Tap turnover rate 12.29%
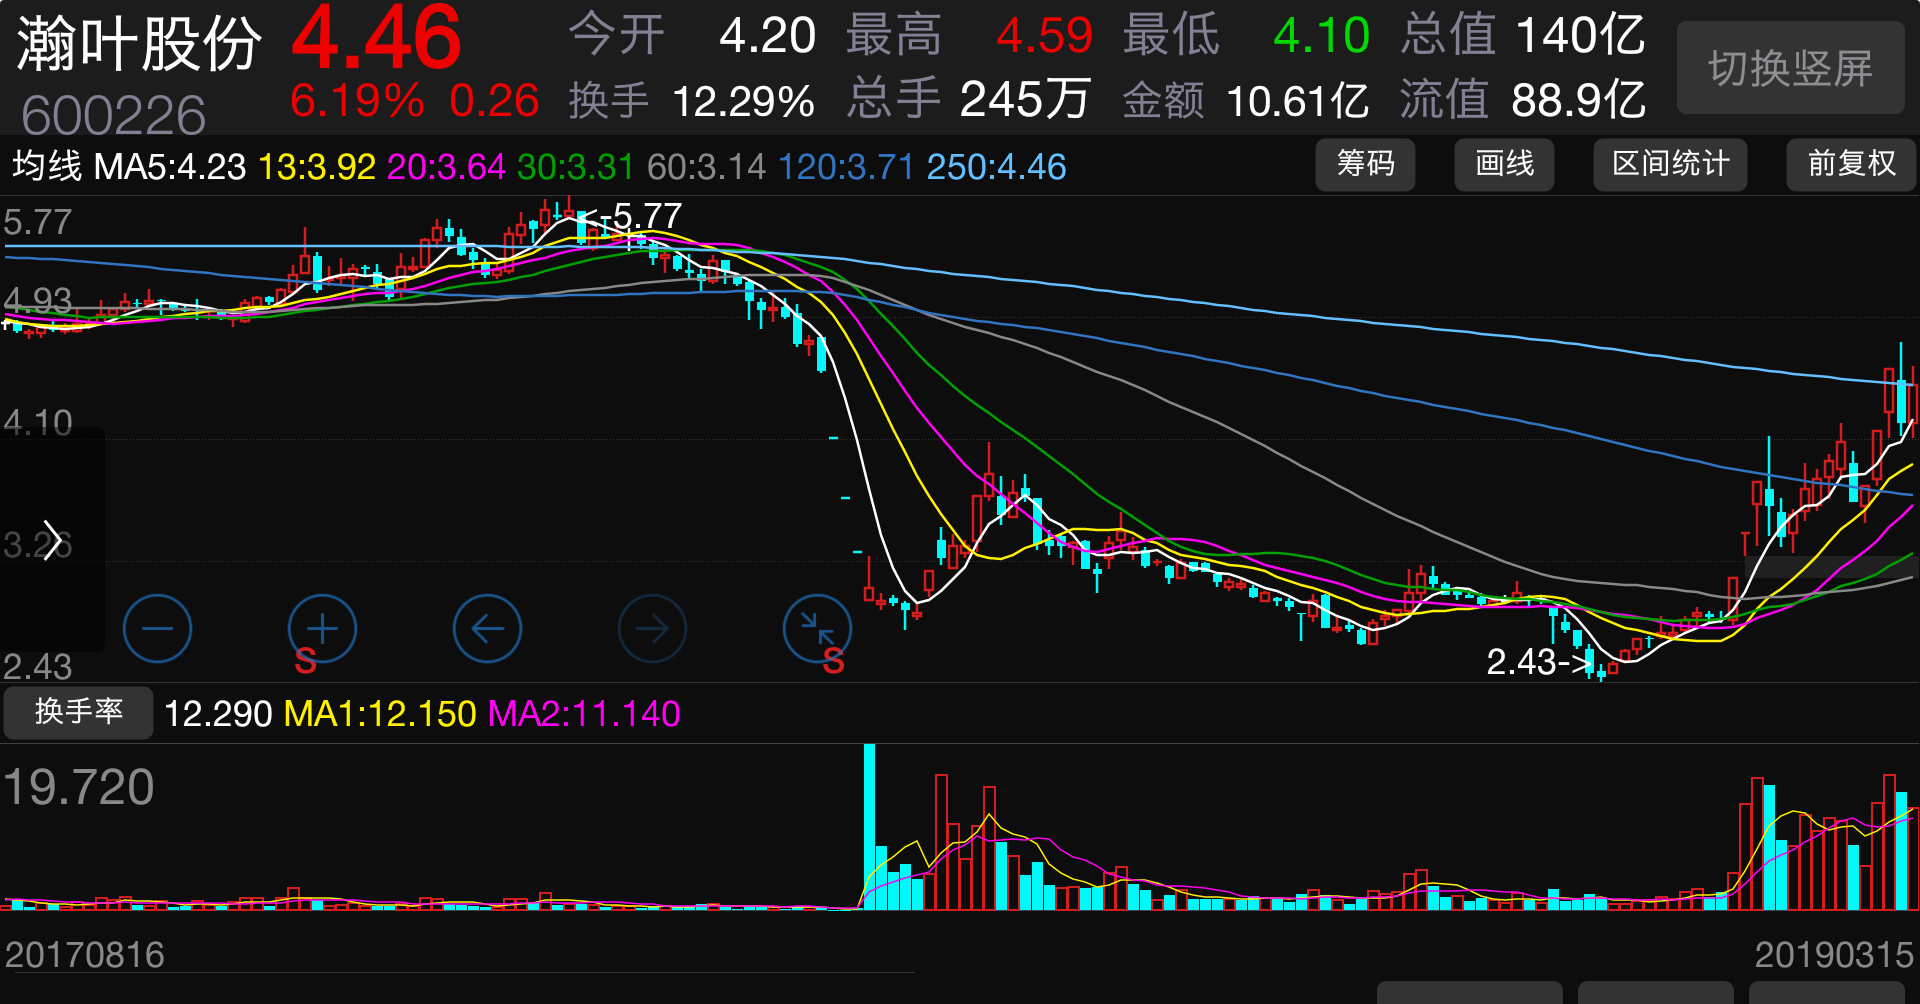This screenshot has width=1920, height=1004. (744, 101)
